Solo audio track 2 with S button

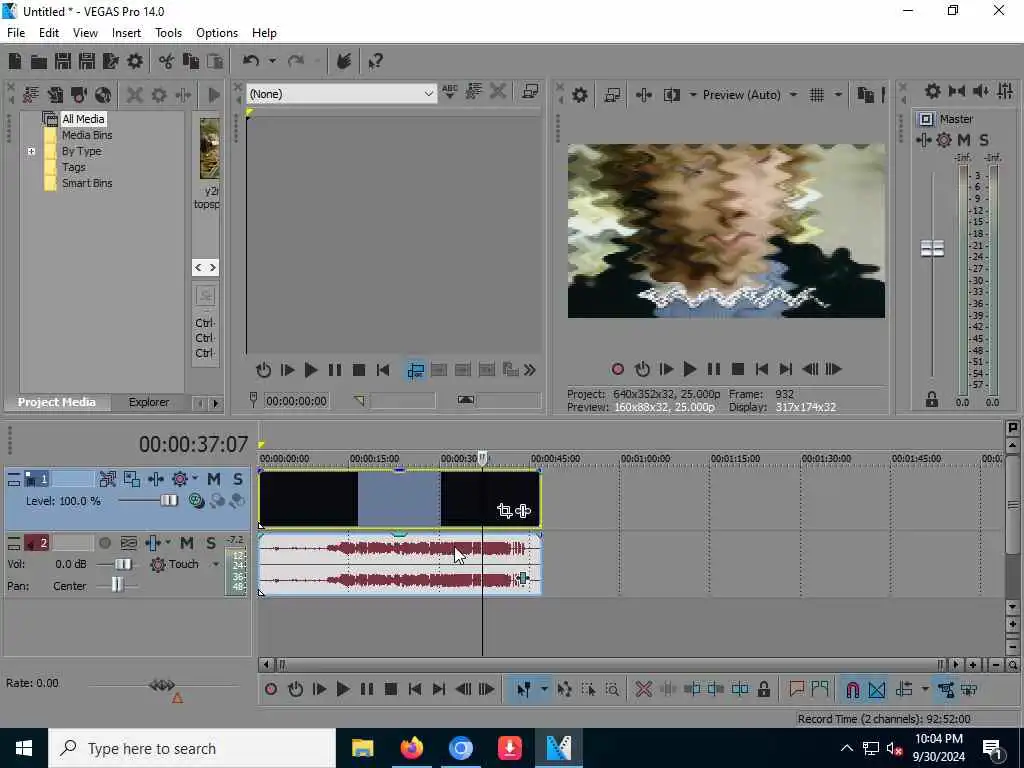click(210, 543)
